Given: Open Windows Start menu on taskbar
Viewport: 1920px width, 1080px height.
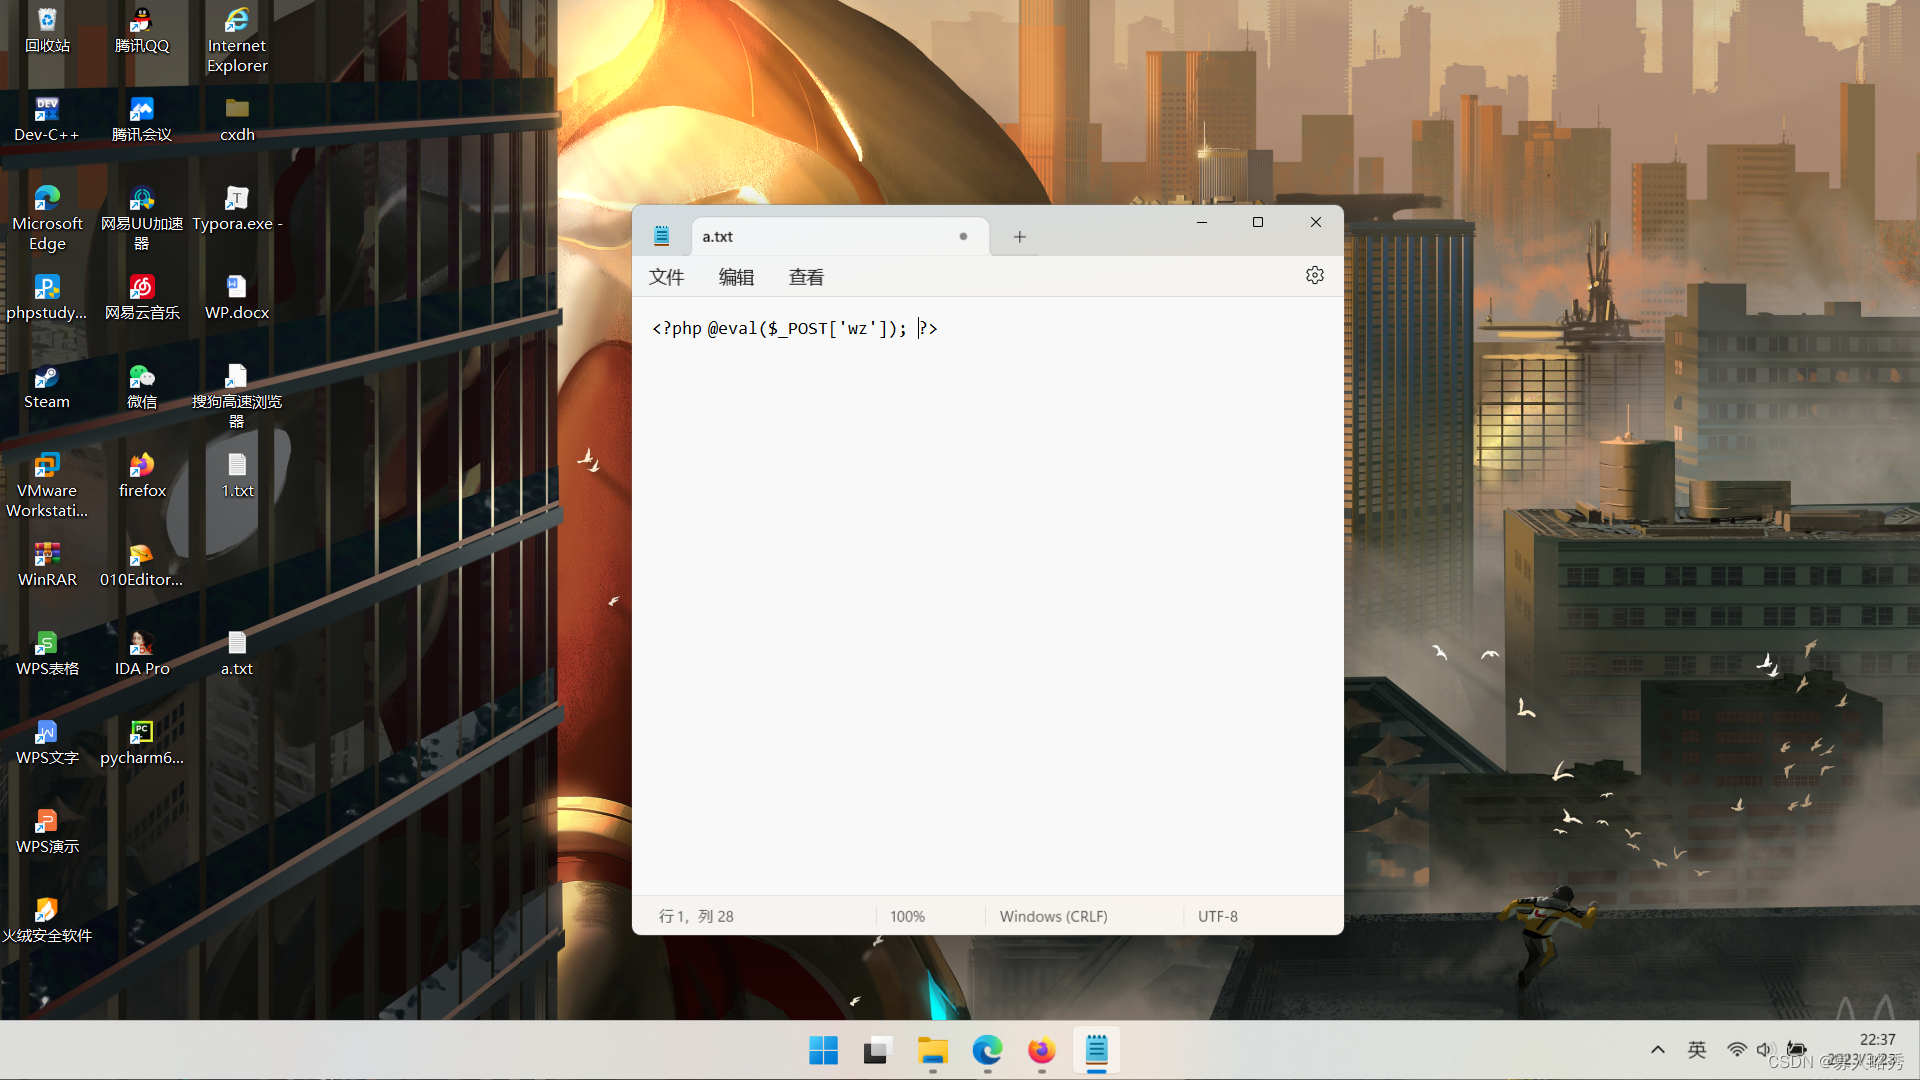Looking at the screenshot, I should [x=823, y=1051].
